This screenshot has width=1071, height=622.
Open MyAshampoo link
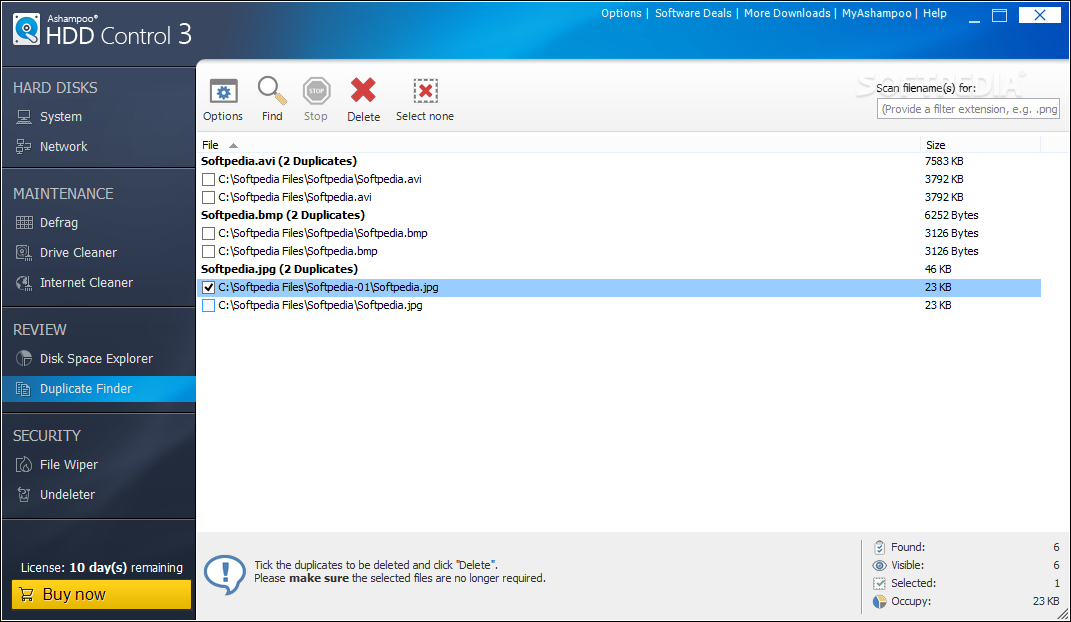[x=876, y=13]
